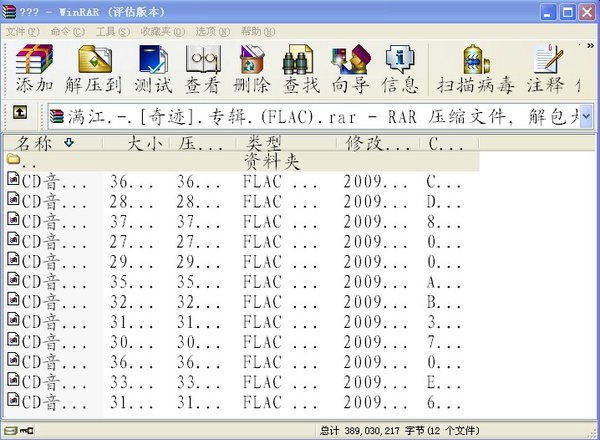Click file icon of row with CRC D...
600x440 pixels.
pos(13,198)
